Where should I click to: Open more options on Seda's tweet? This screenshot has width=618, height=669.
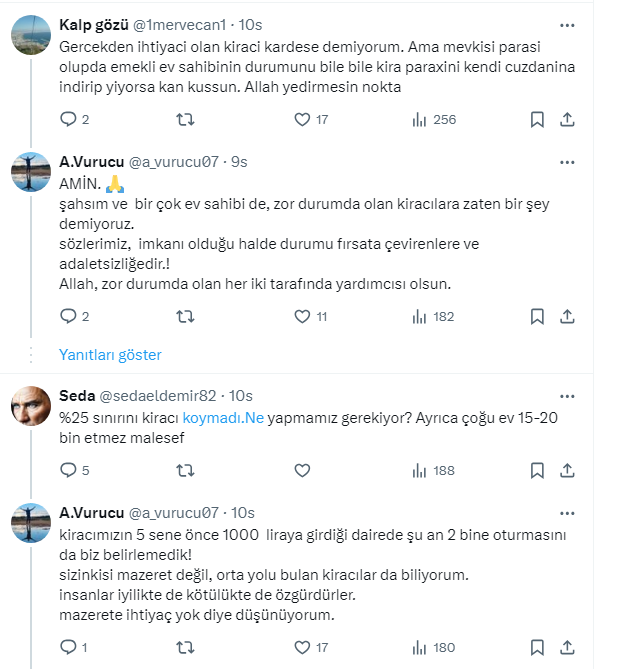pyautogui.click(x=567, y=396)
